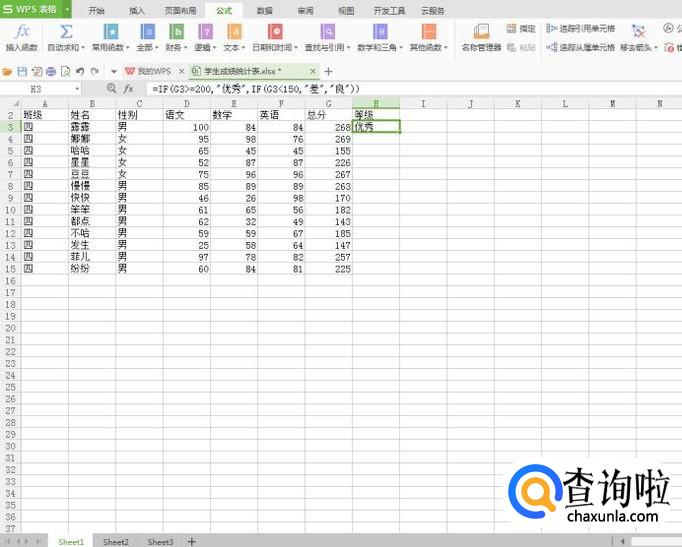The image size is (682, 547).
Task: Click Trace Dependents (追踪从属单元格)
Action: [581, 47]
